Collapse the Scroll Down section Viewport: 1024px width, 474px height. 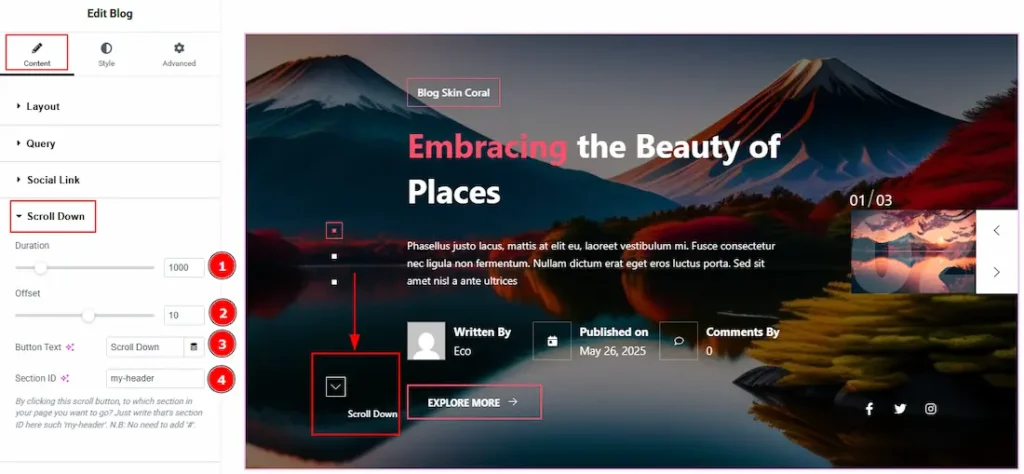55,216
